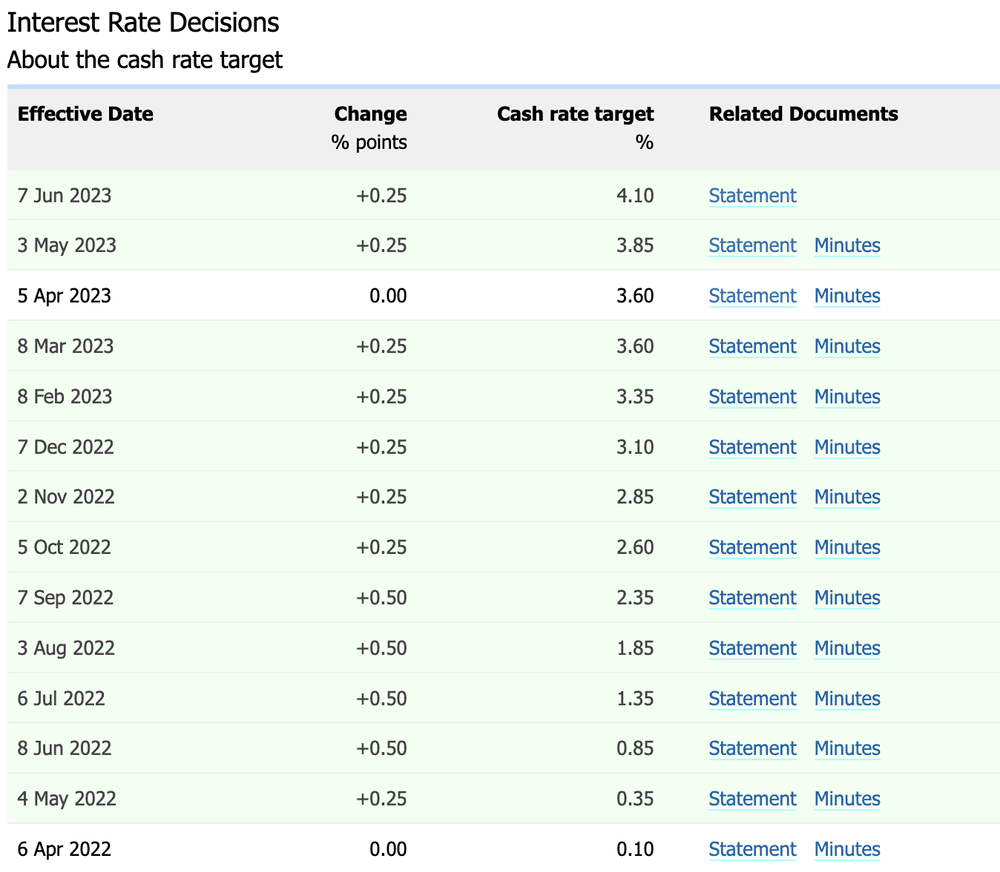Select the '7 Sep 2022' date cell
The height and width of the screenshot is (872, 1000).
pyautogui.click(x=66, y=598)
